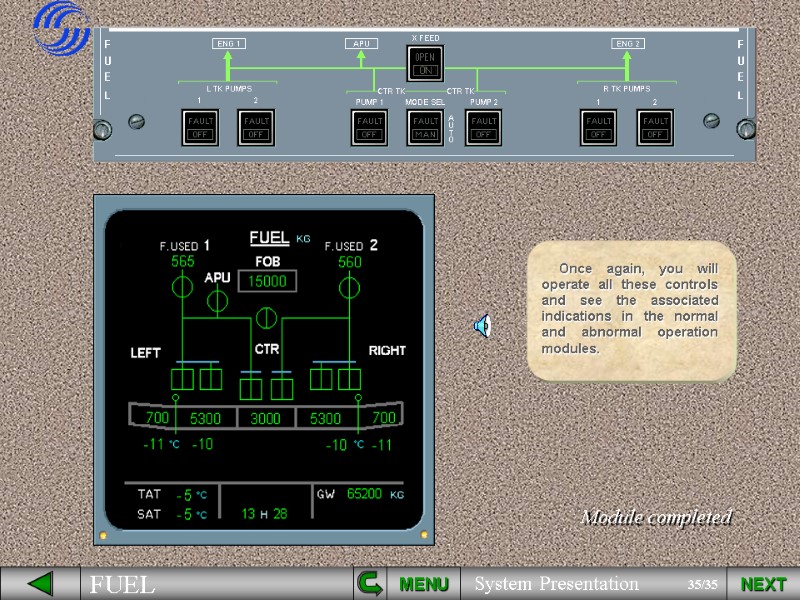Advance with the NEXT button
800x600 pixels.
pos(764,583)
